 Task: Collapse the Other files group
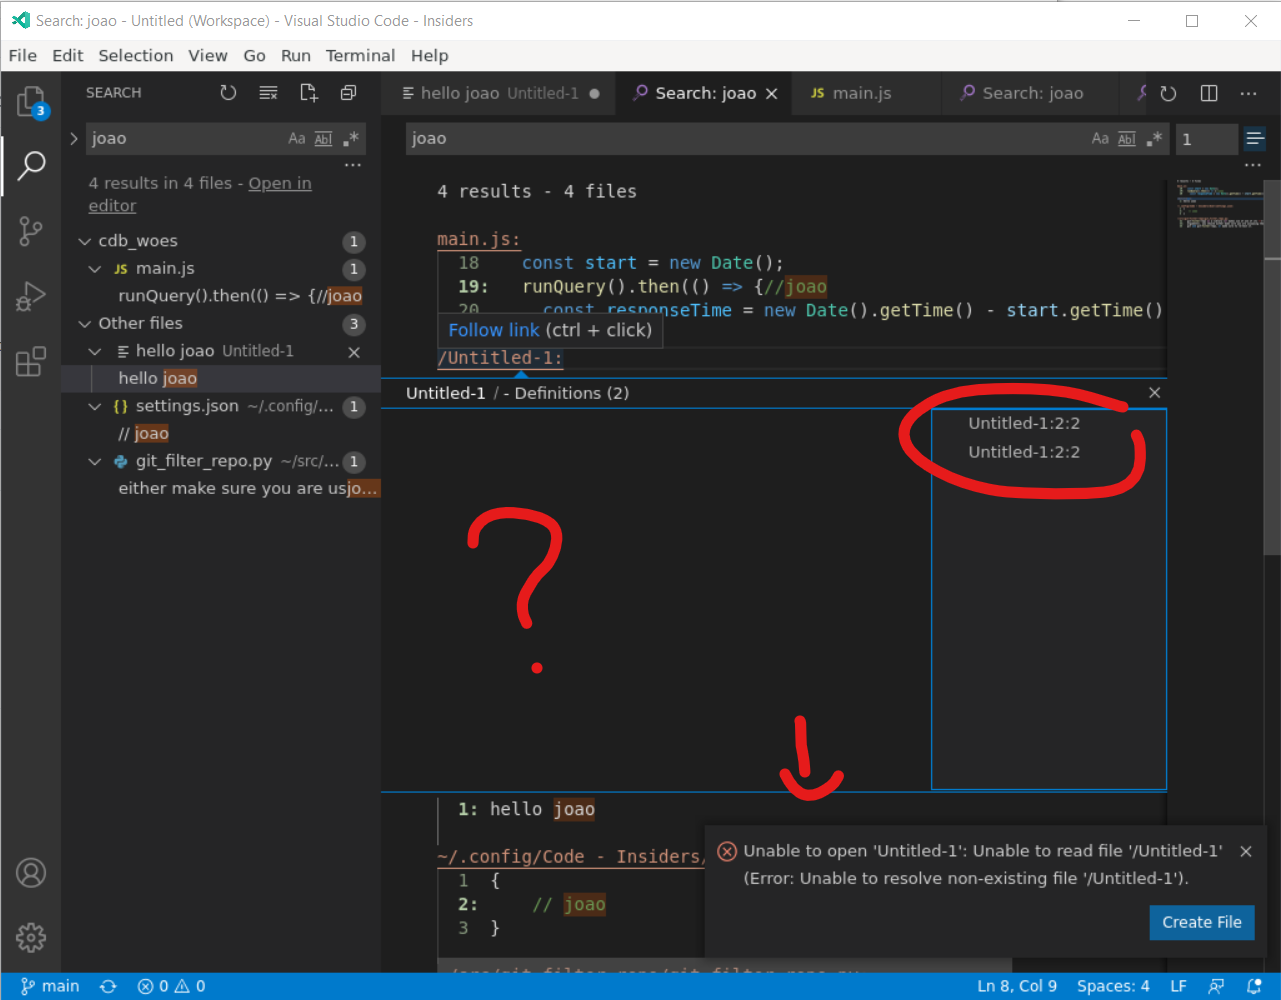(x=85, y=323)
